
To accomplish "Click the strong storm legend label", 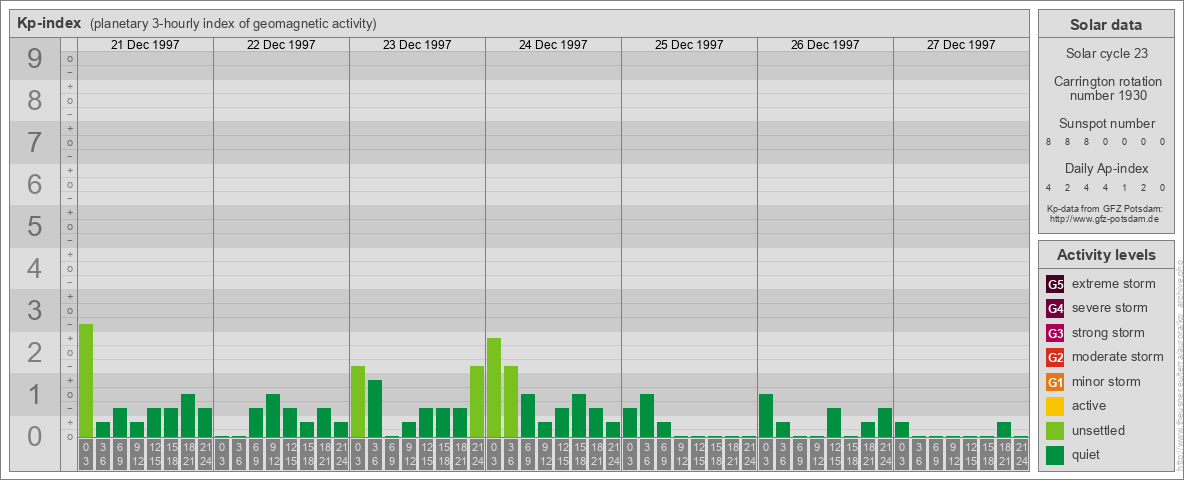I will [1108, 333].
